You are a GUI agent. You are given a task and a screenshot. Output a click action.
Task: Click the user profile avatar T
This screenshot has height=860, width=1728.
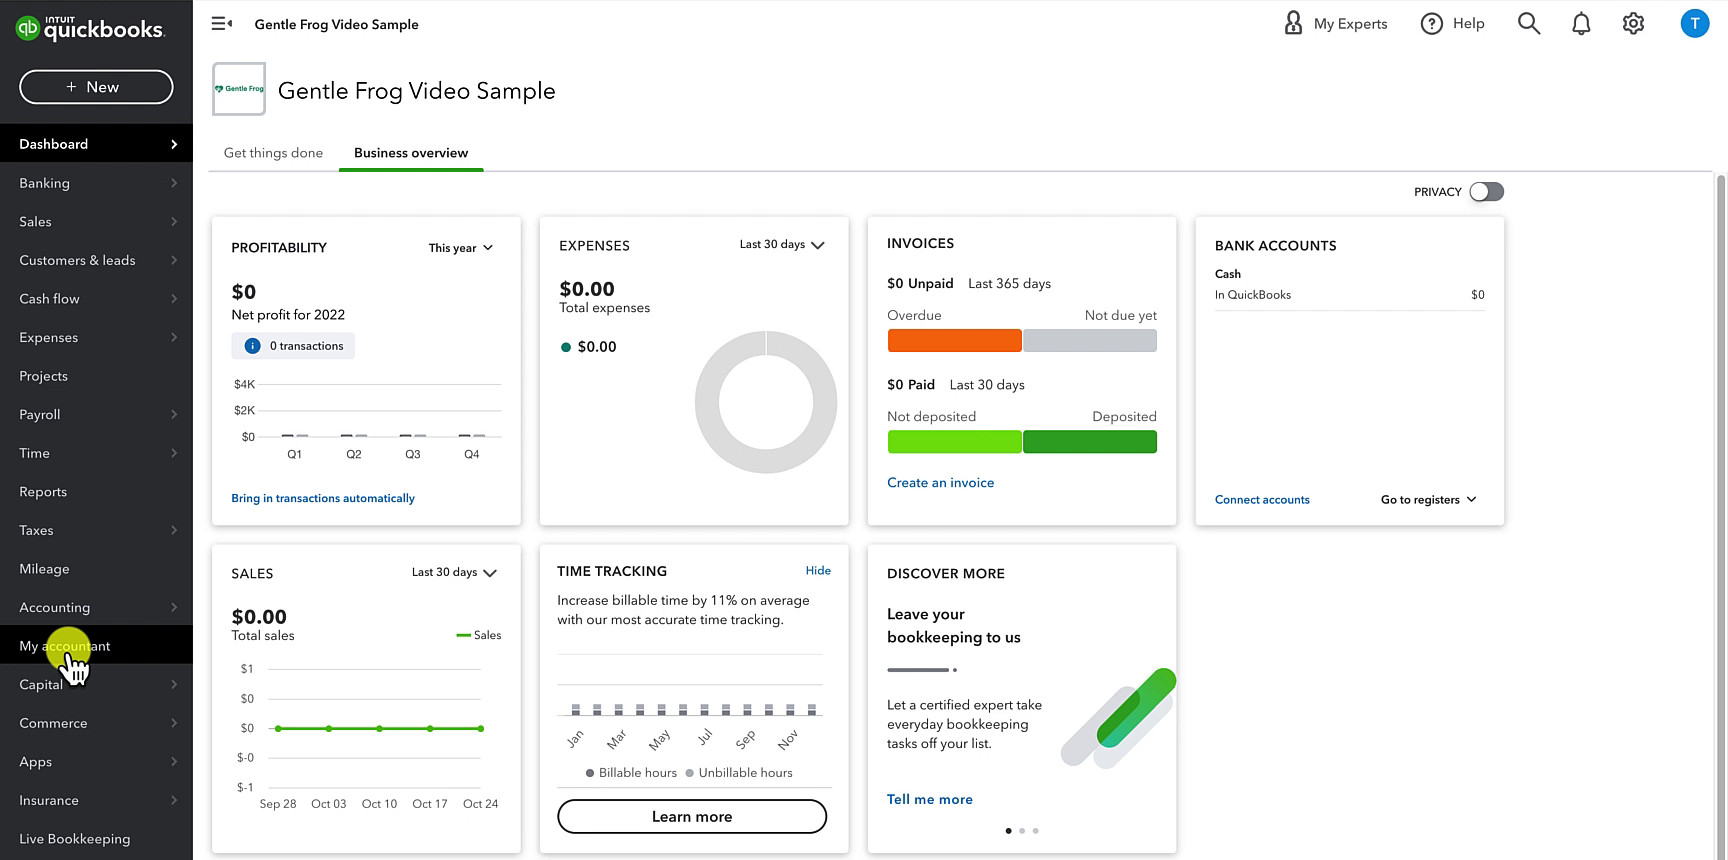(1694, 24)
